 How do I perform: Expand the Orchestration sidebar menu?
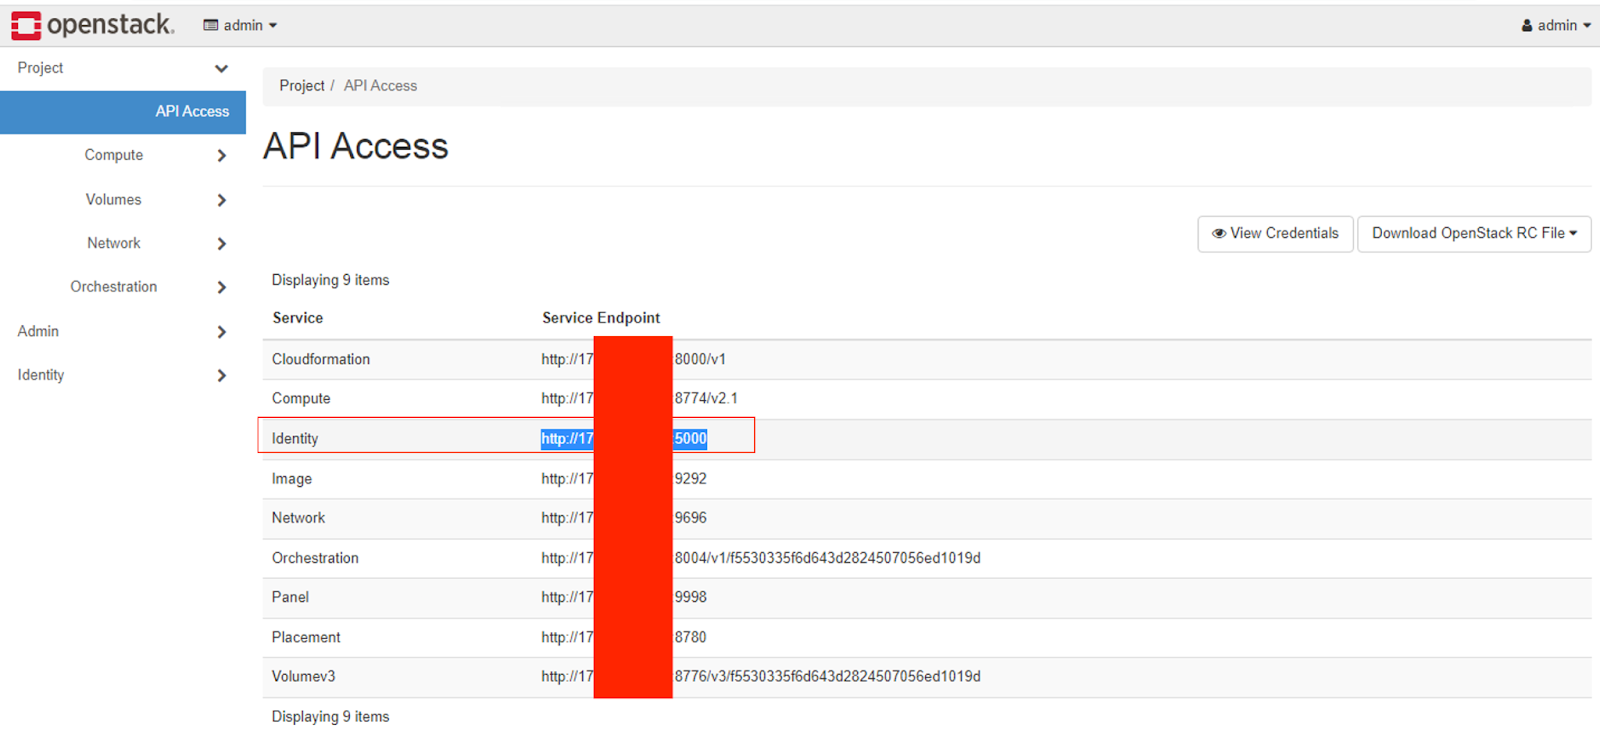(123, 287)
